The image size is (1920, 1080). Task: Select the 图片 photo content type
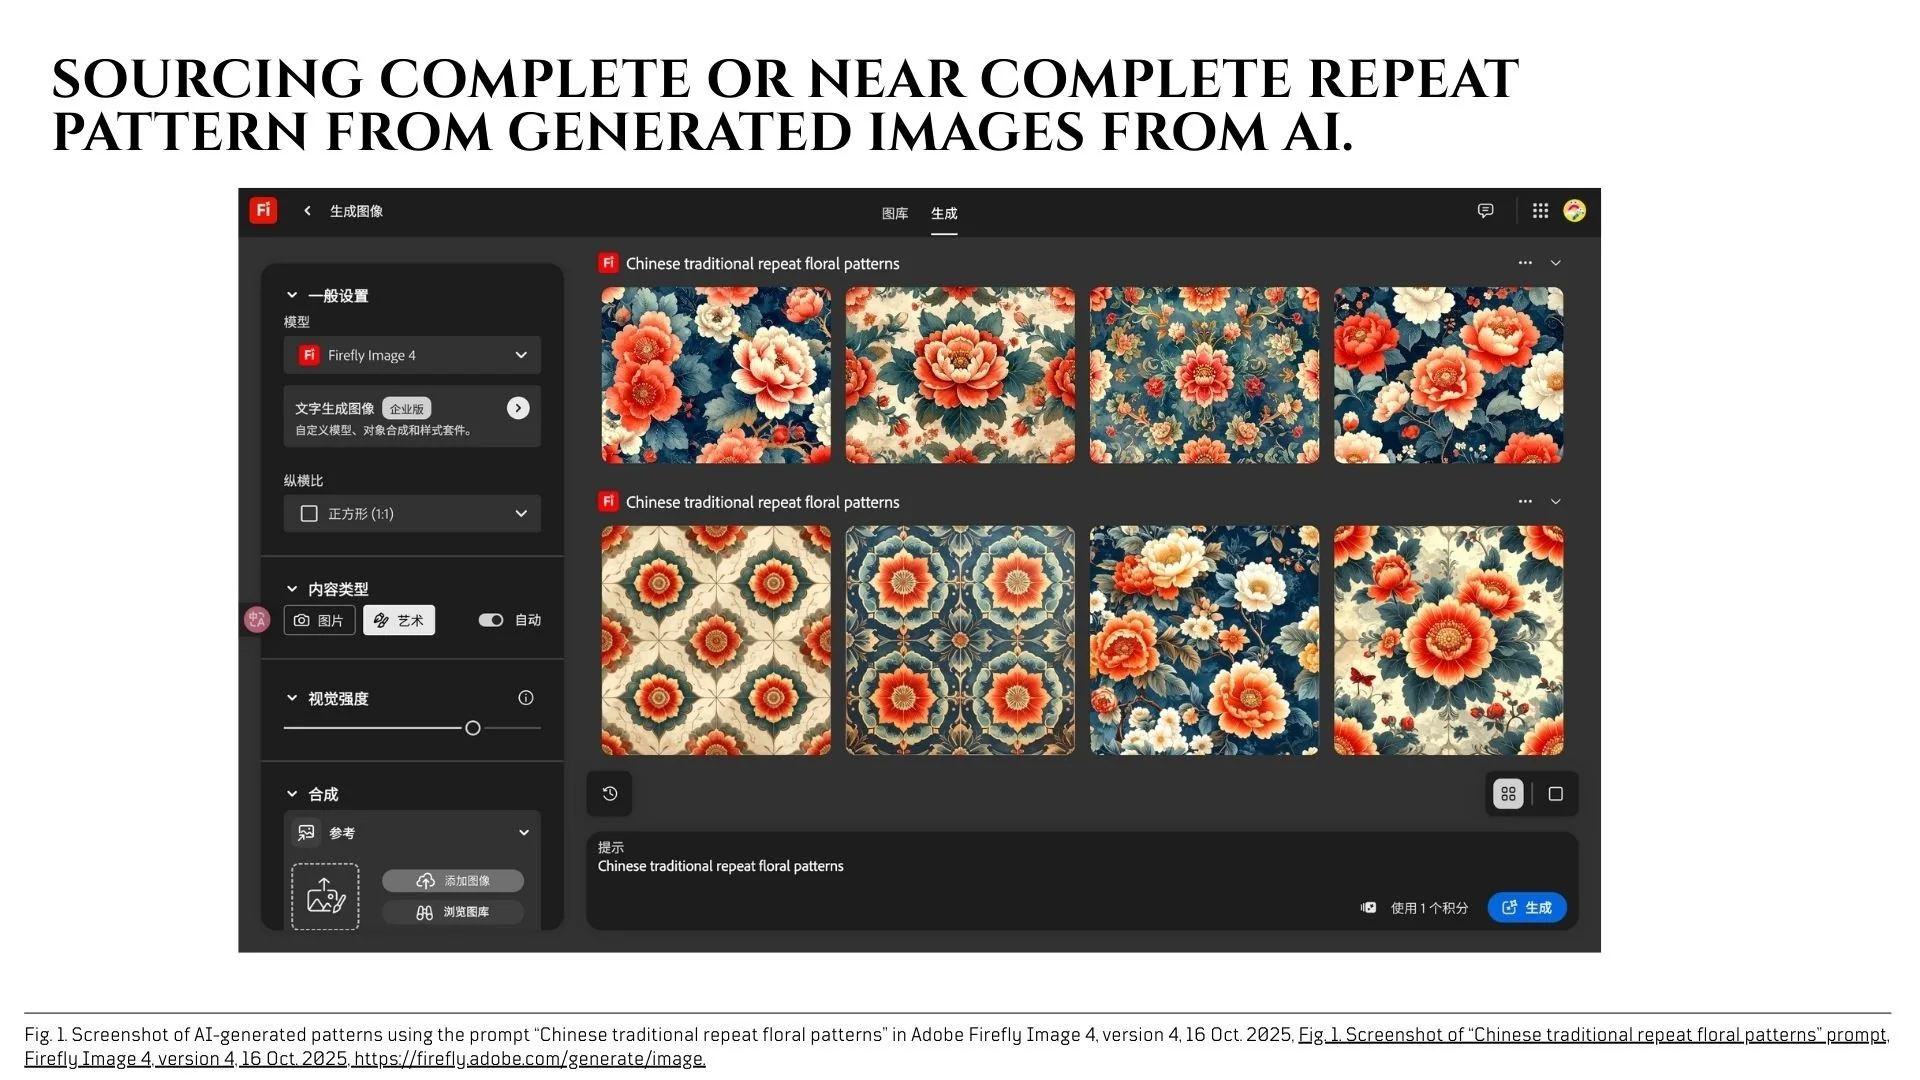pos(319,620)
